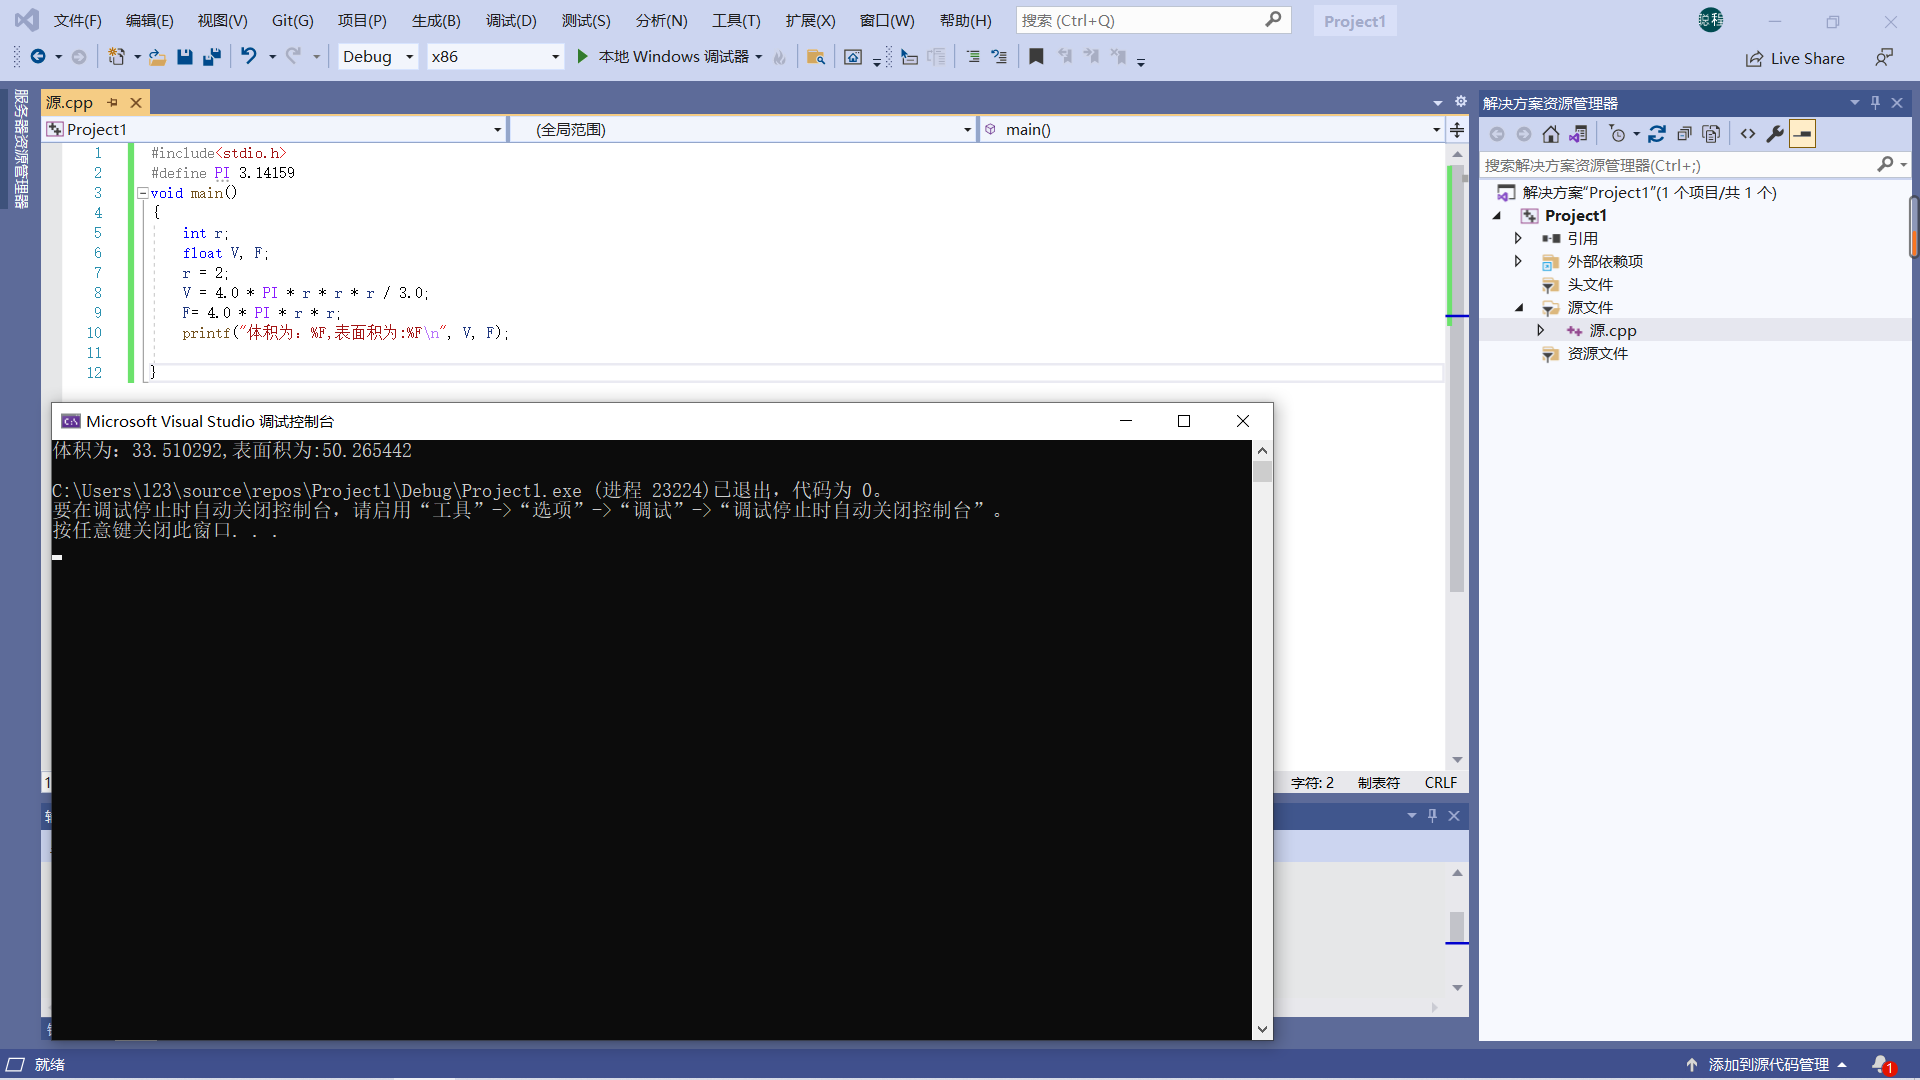Open the 调试(D) menu
Viewport: 1920px width, 1080px height.
[511, 20]
